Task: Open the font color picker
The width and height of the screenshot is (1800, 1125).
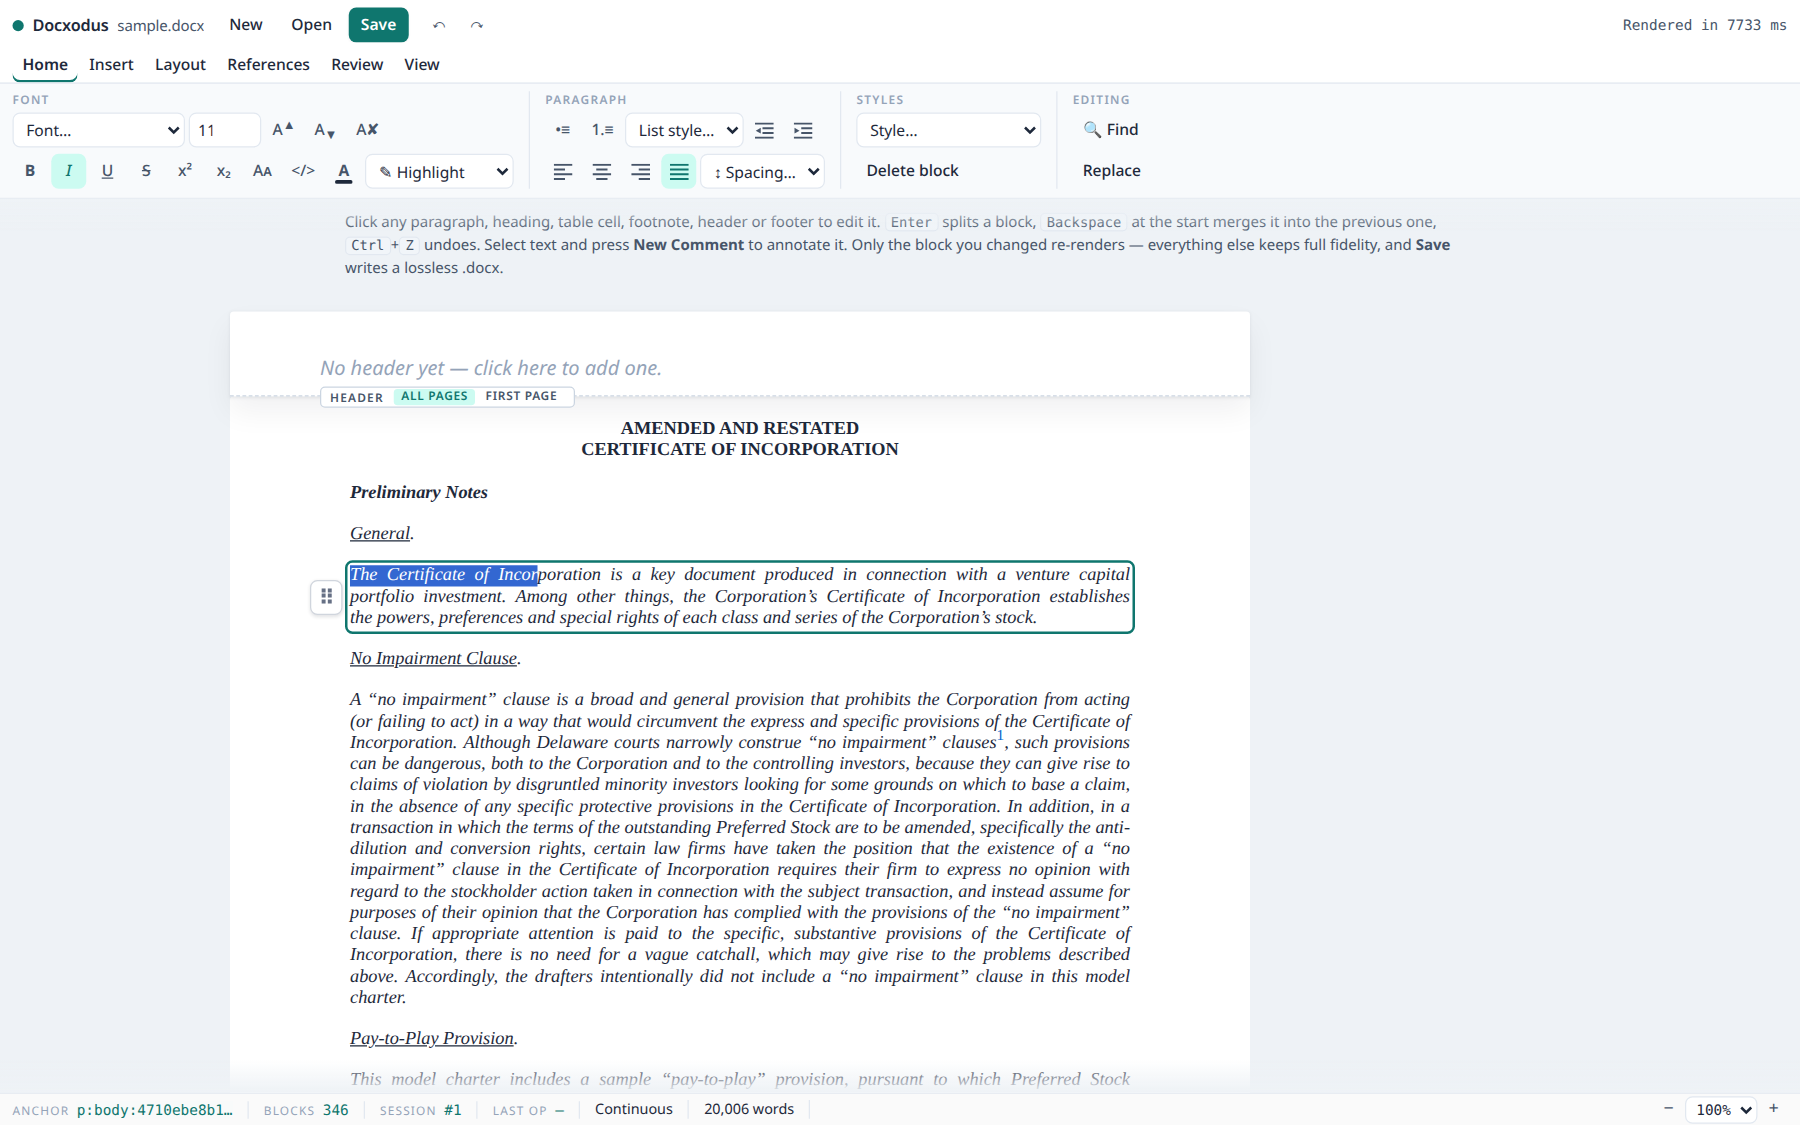Action: tap(344, 171)
